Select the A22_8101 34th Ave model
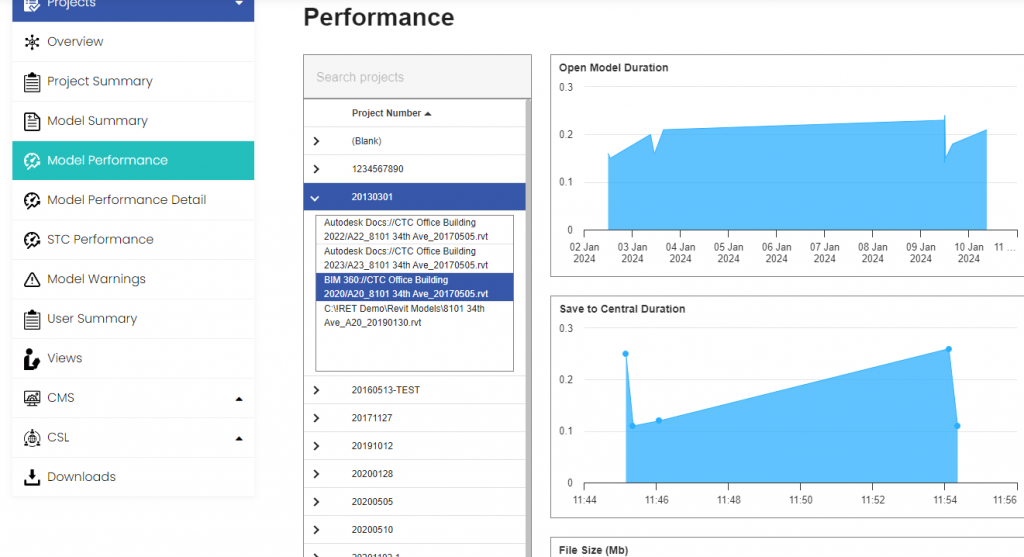 (x=413, y=230)
